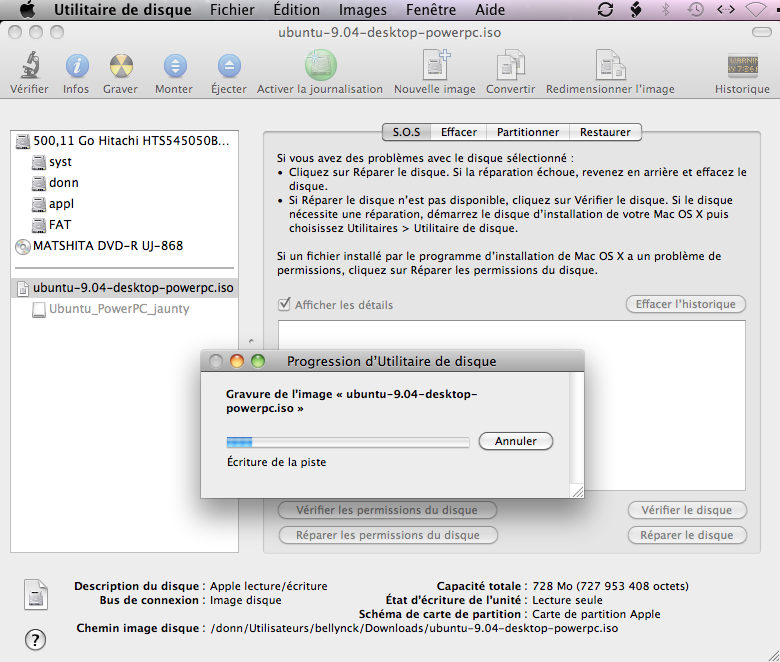Click Vérifier le disque button
780x662 pixels.
[686, 510]
